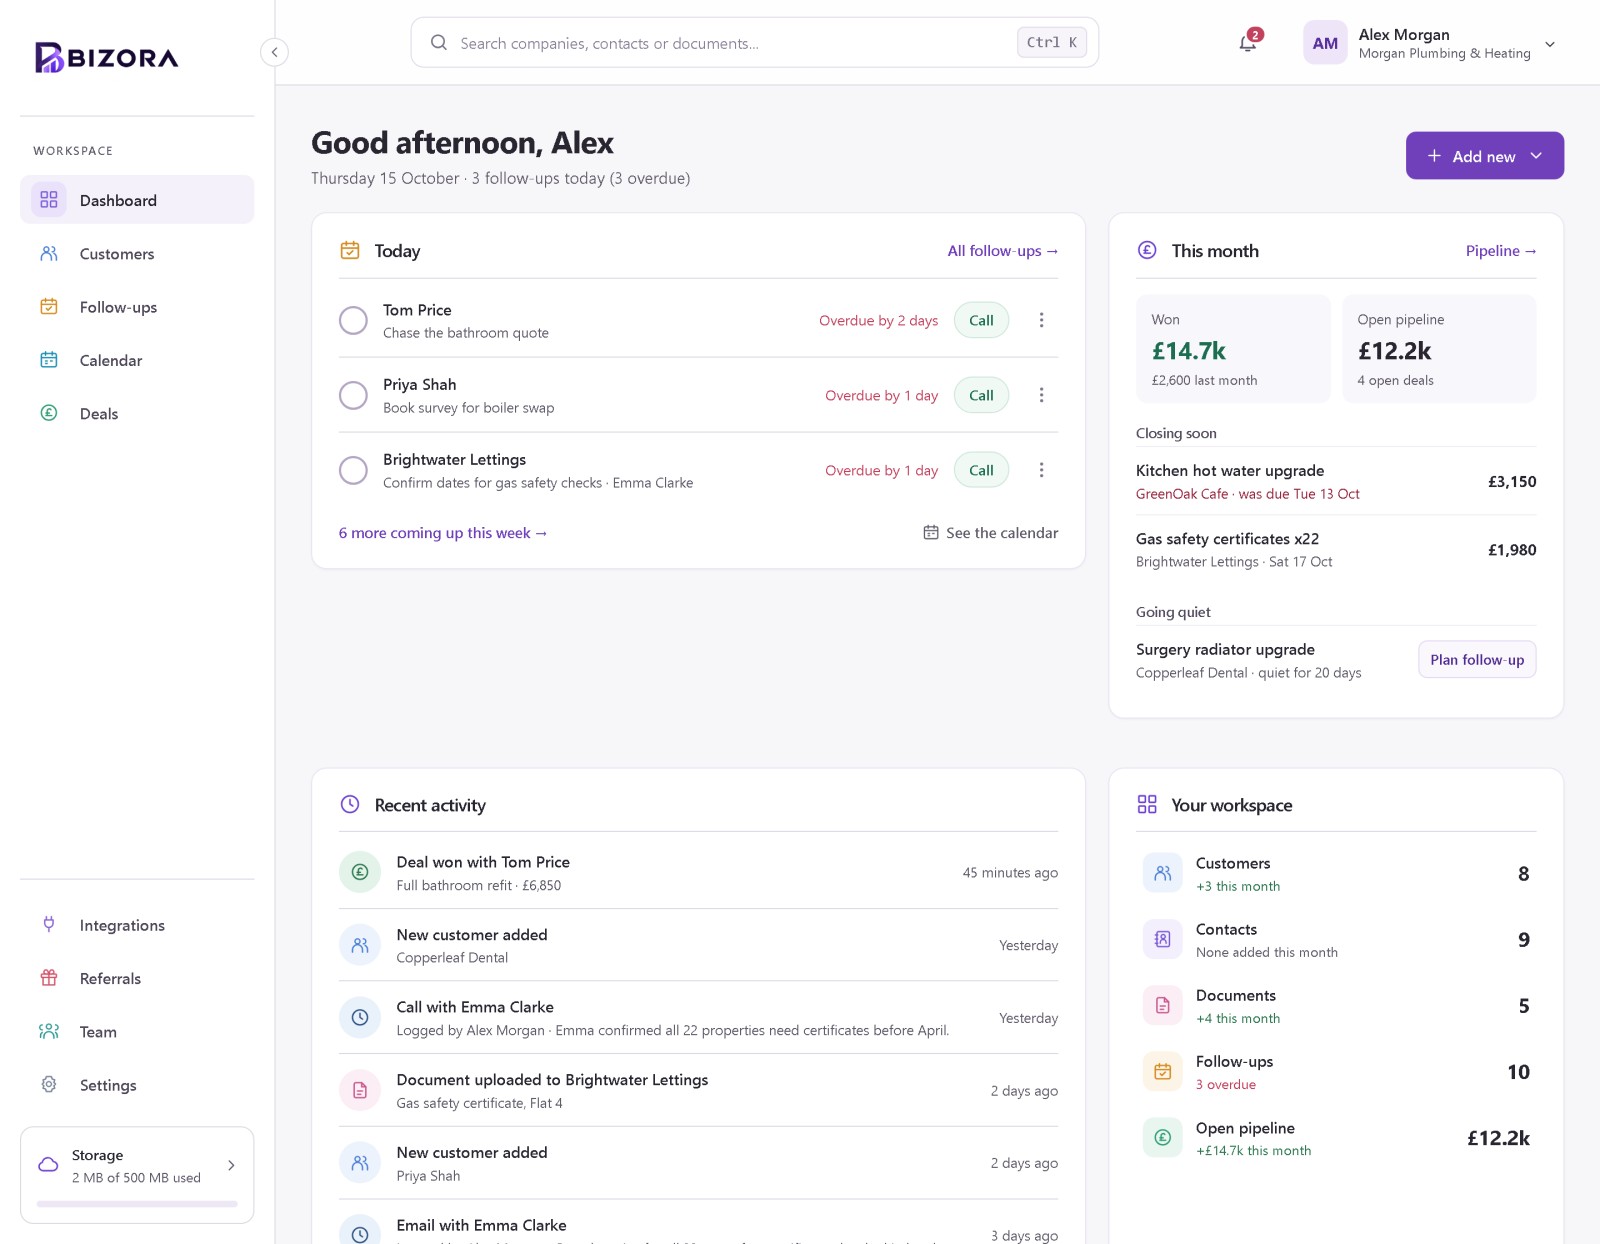
Task: Click the Today calendar-check icon
Action: (350, 250)
